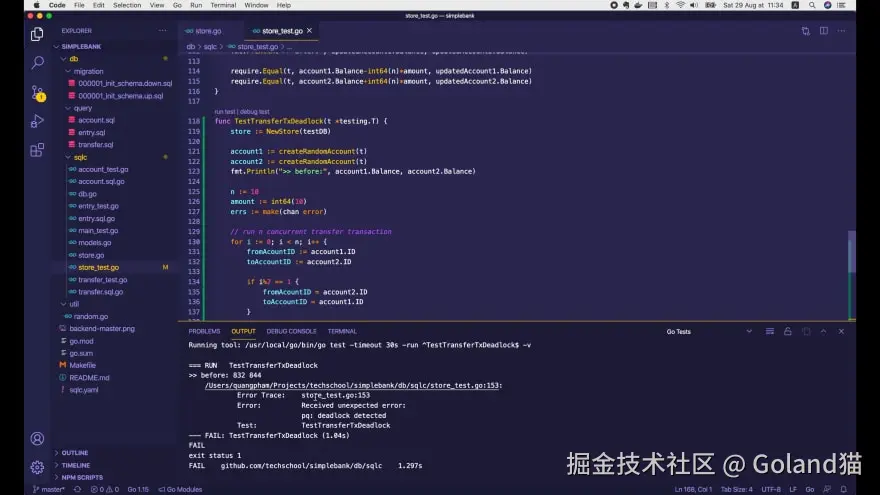Collapse the db folder
The height and width of the screenshot is (495, 880).
(x=63, y=59)
